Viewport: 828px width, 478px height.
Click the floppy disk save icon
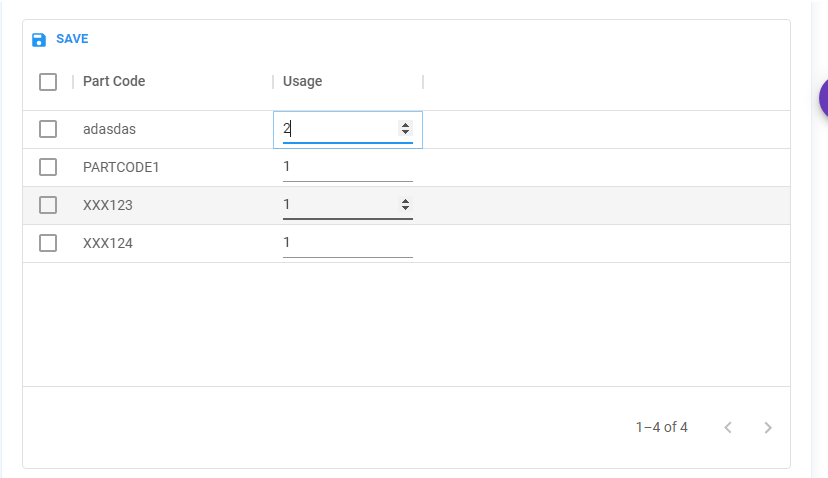tap(39, 40)
